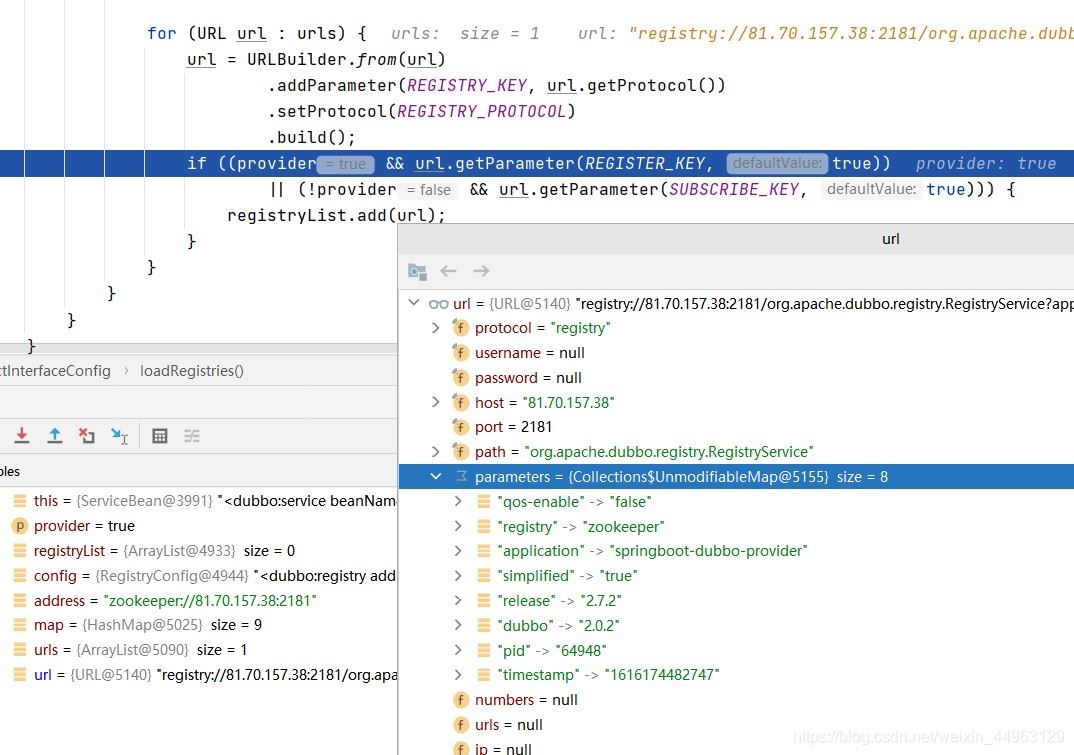Click the glasses watch icon beside url
The image size is (1074, 755).
[438, 304]
